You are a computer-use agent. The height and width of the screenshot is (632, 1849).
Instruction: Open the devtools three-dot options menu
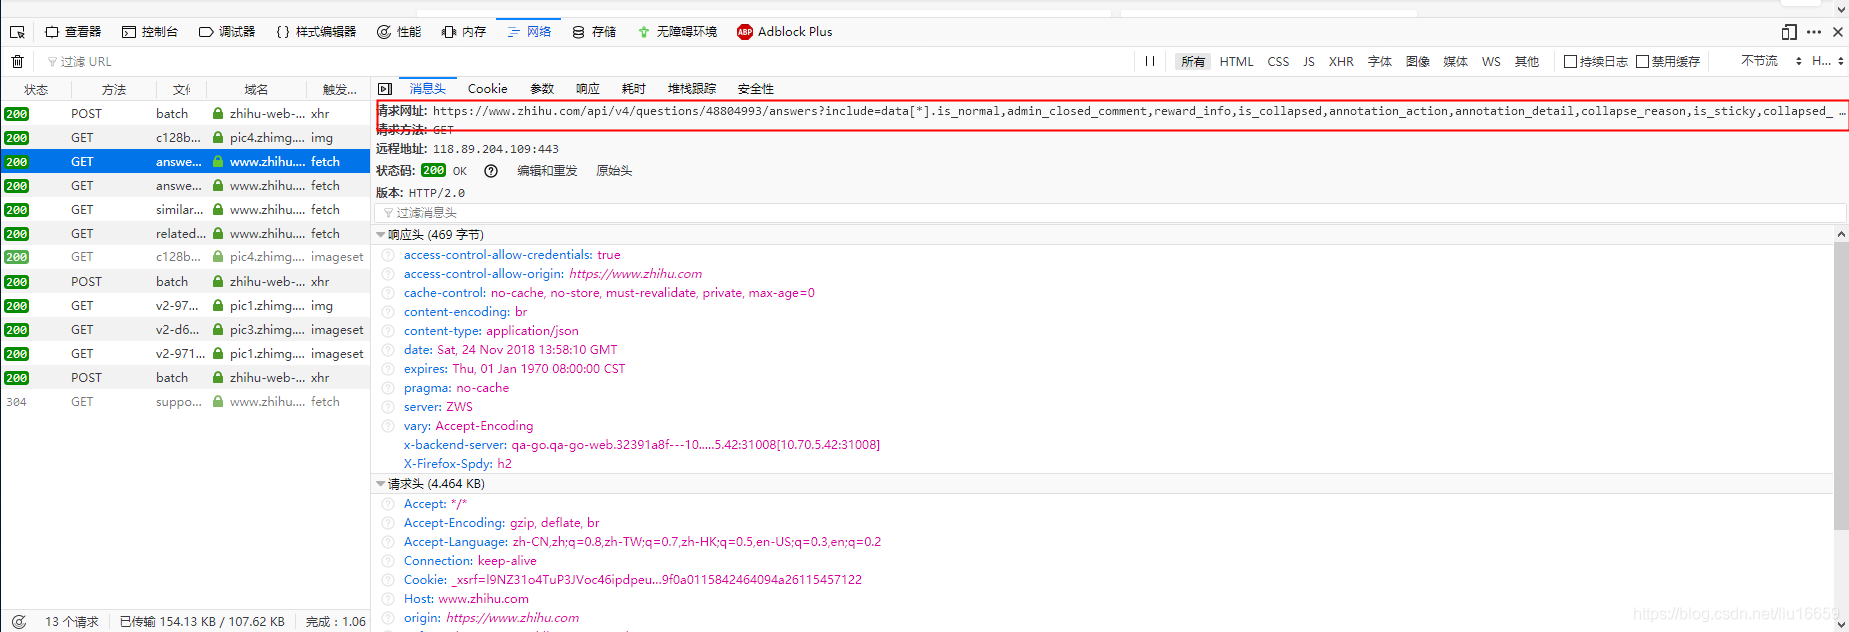click(1814, 32)
